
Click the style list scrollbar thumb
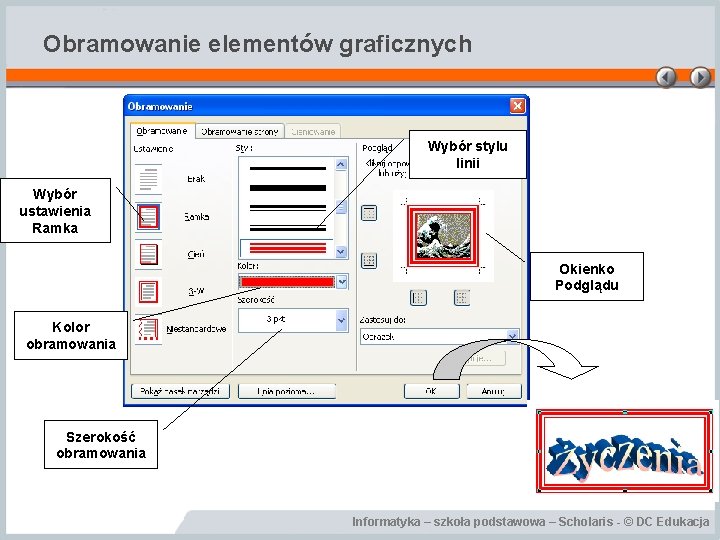pos(341,207)
